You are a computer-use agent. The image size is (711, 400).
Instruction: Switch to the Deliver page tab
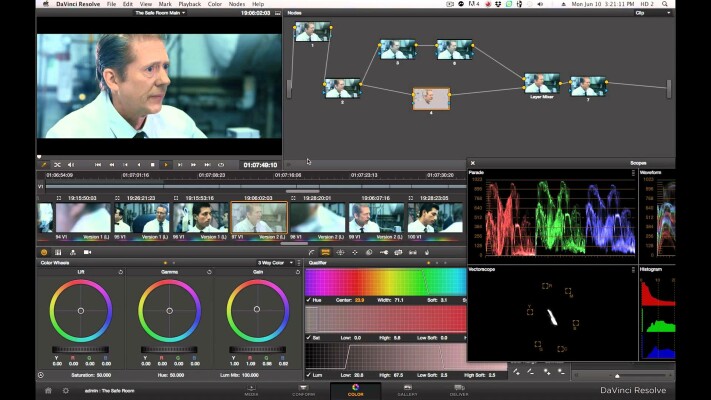click(x=459, y=390)
